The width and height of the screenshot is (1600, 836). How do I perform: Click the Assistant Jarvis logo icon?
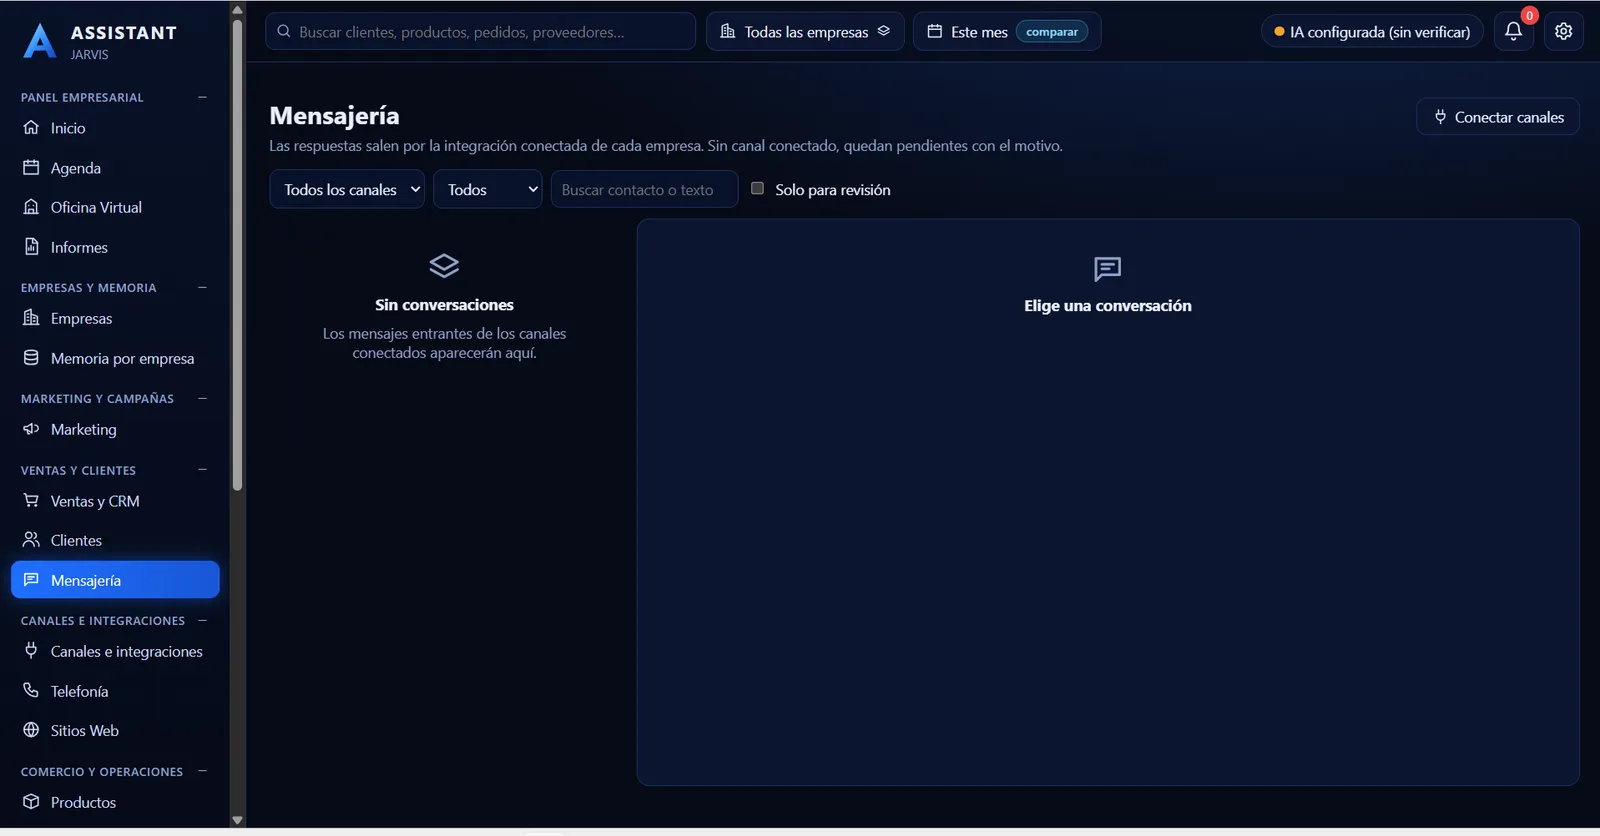(39, 41)
